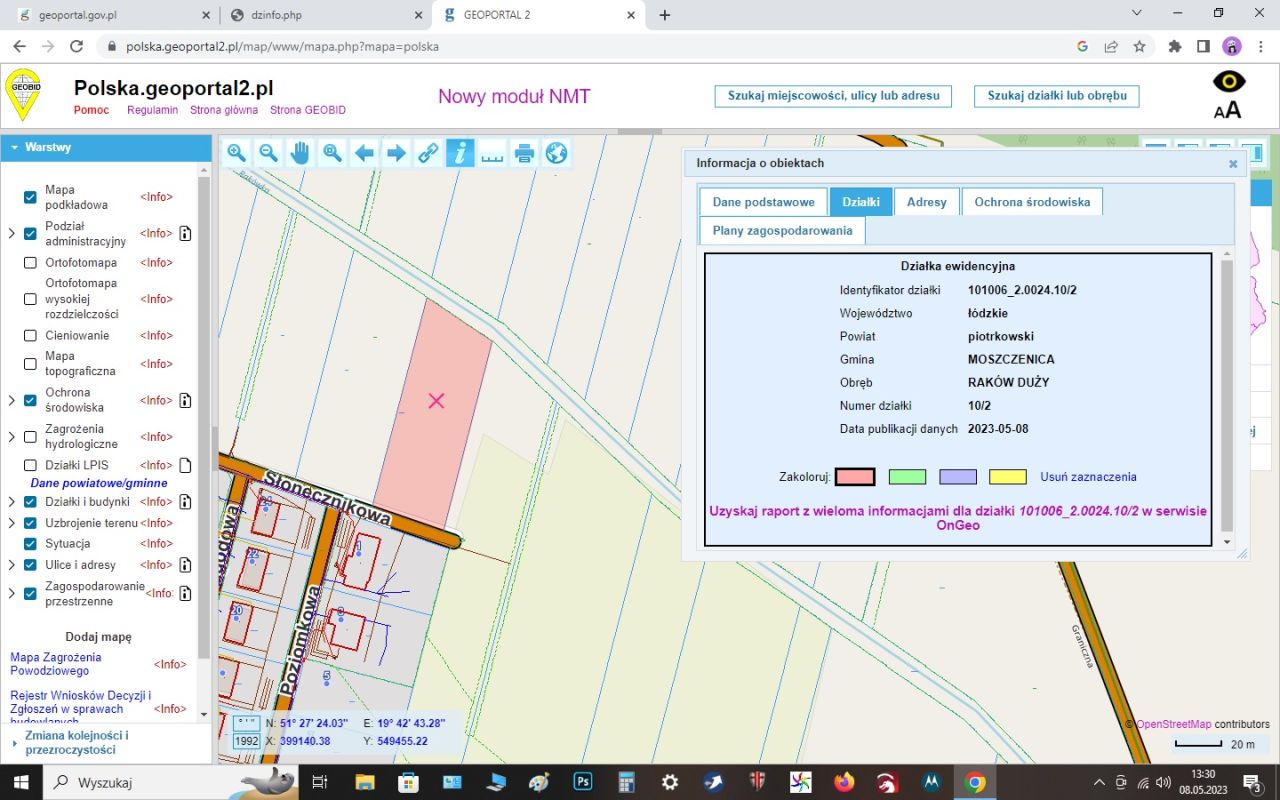Toggle the Cieniowanie layer checkbox

pos(30,336)
